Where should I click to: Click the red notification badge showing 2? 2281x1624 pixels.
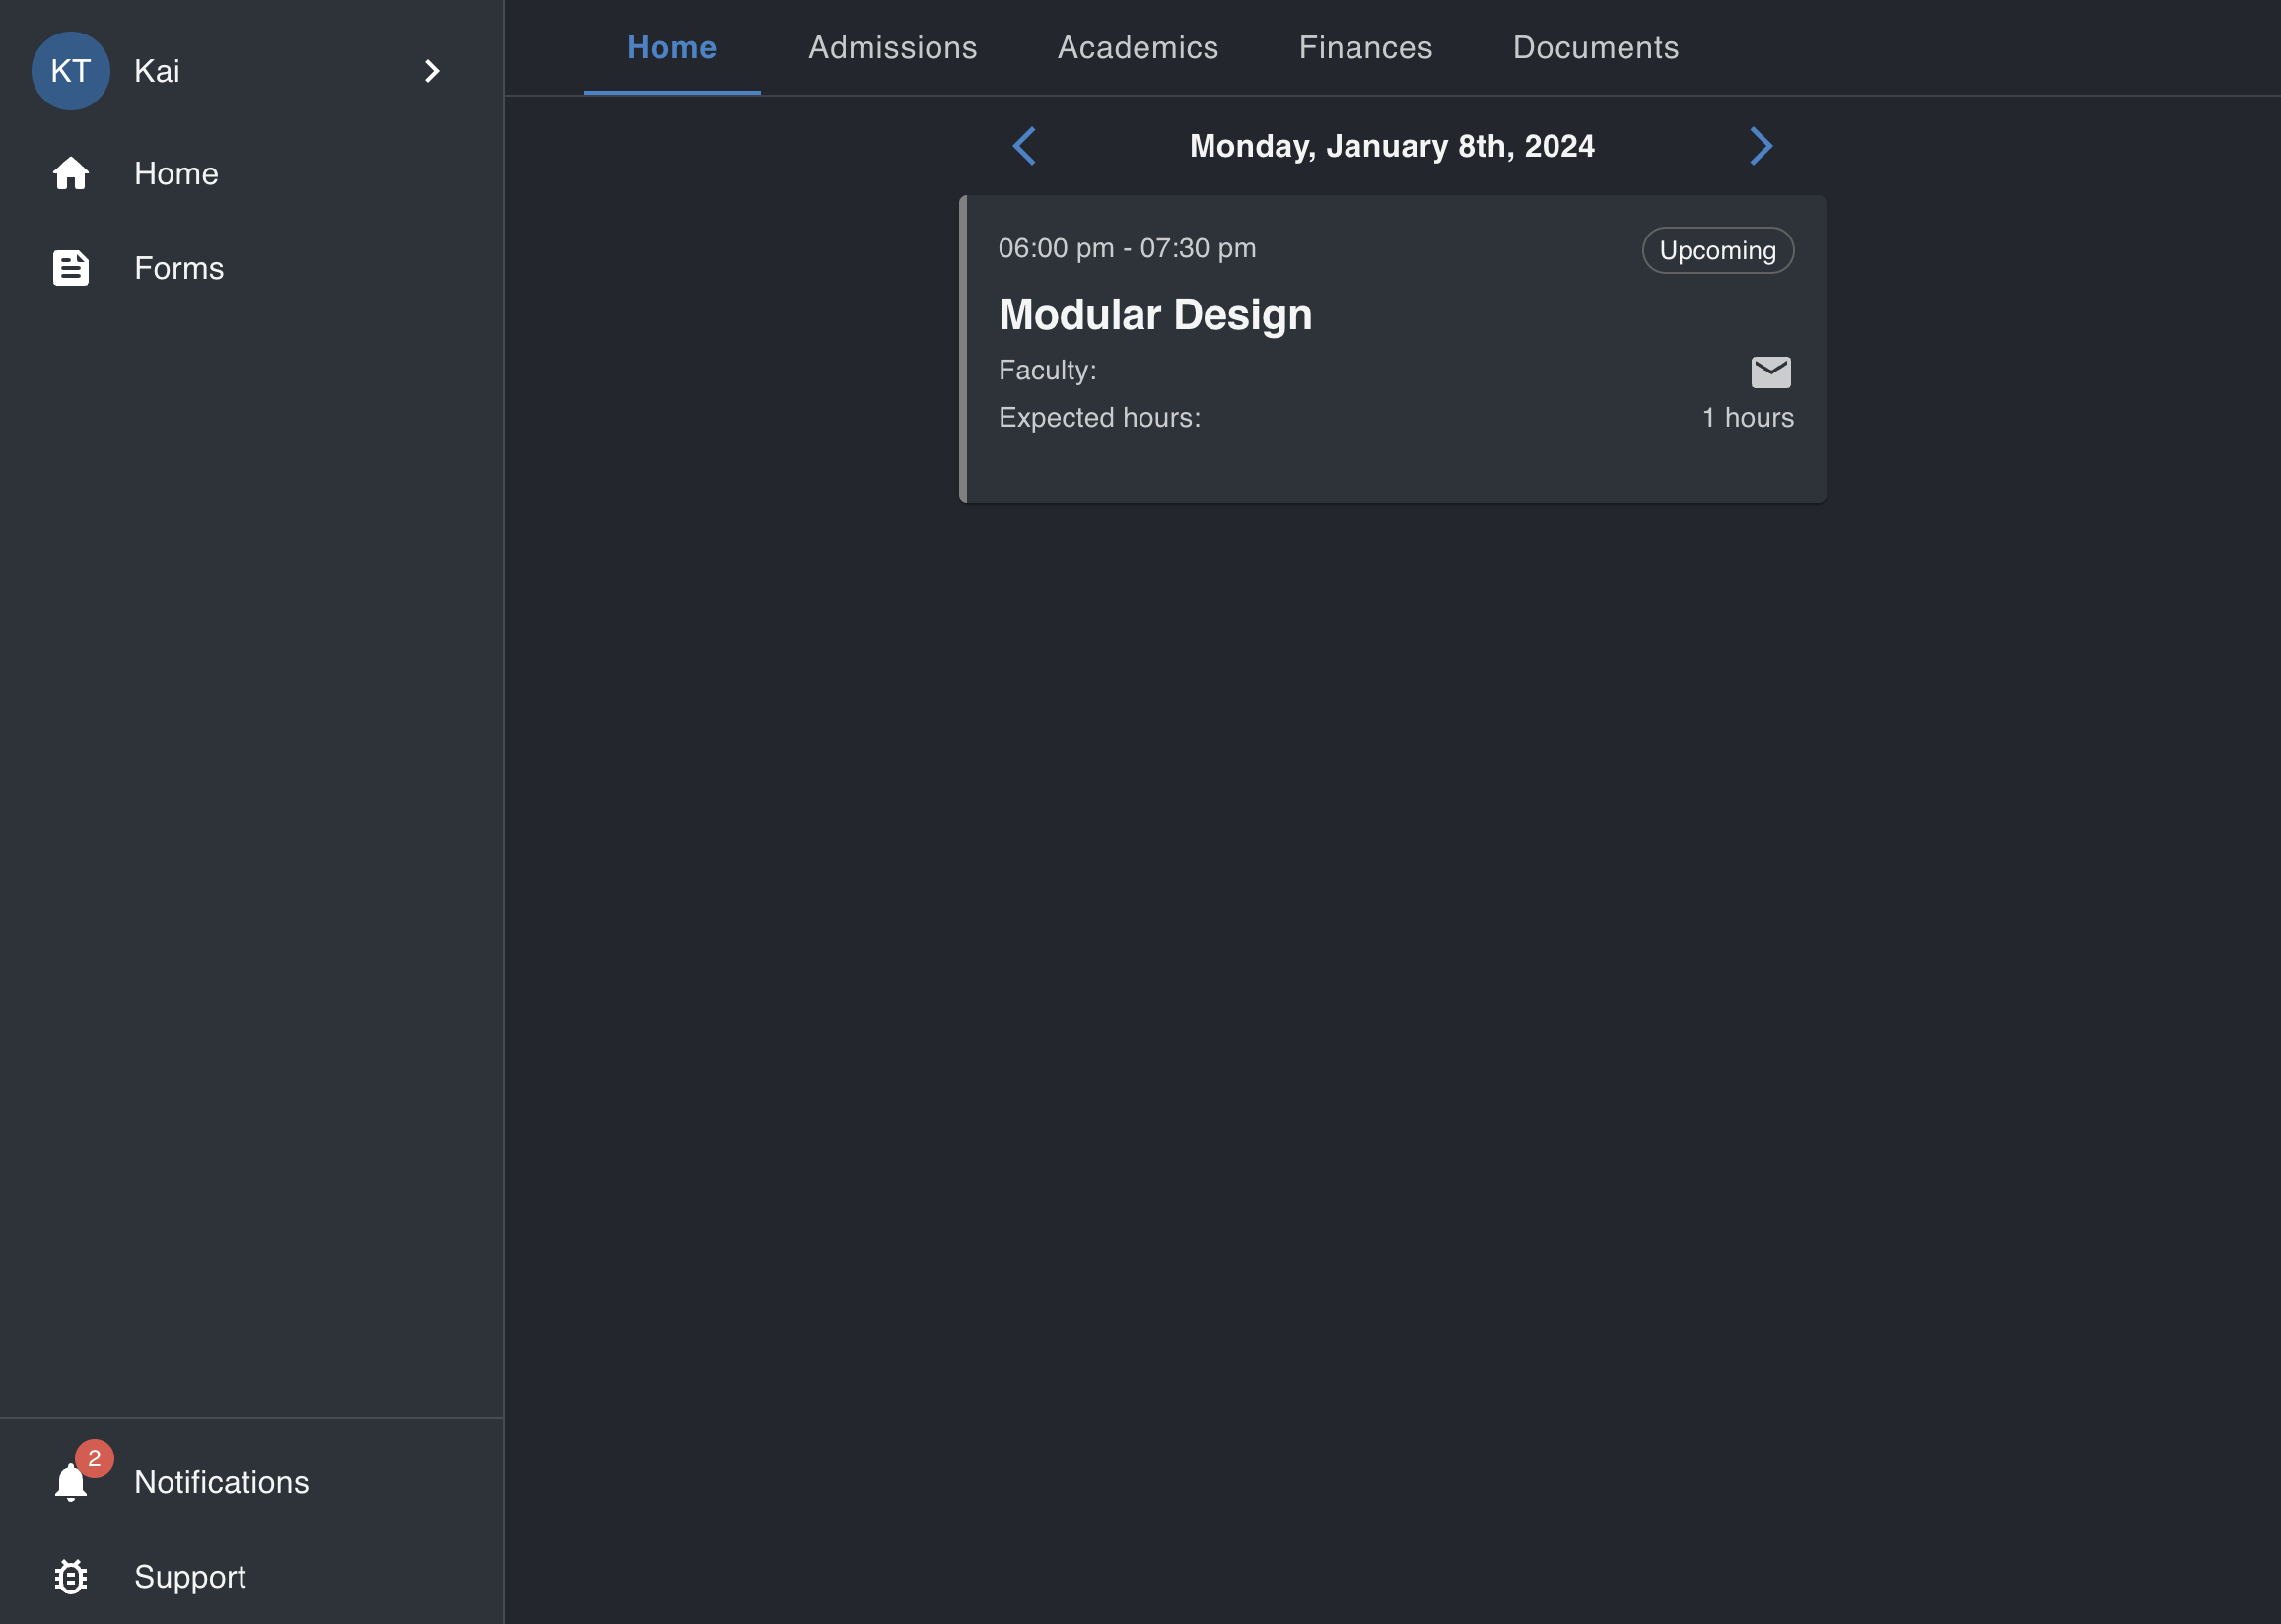tap(94, 1458)
